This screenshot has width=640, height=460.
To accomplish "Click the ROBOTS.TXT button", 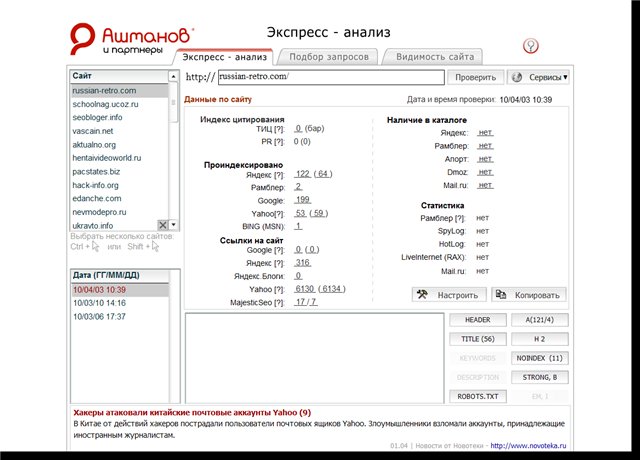I will coord(478,396).
